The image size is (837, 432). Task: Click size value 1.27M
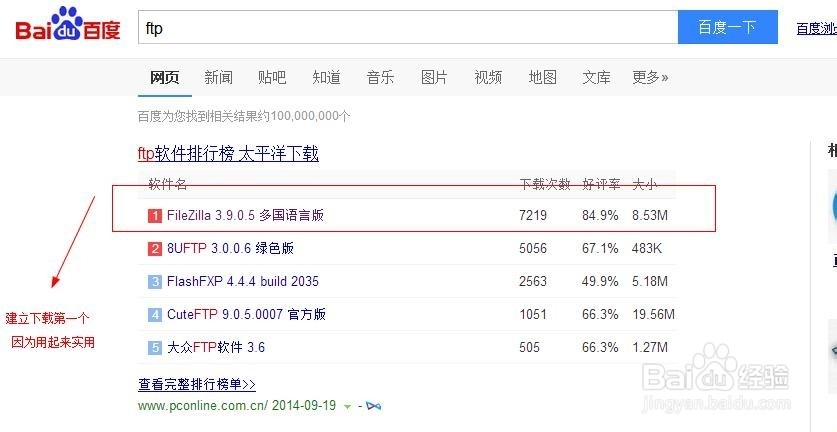tap(650, 348)
